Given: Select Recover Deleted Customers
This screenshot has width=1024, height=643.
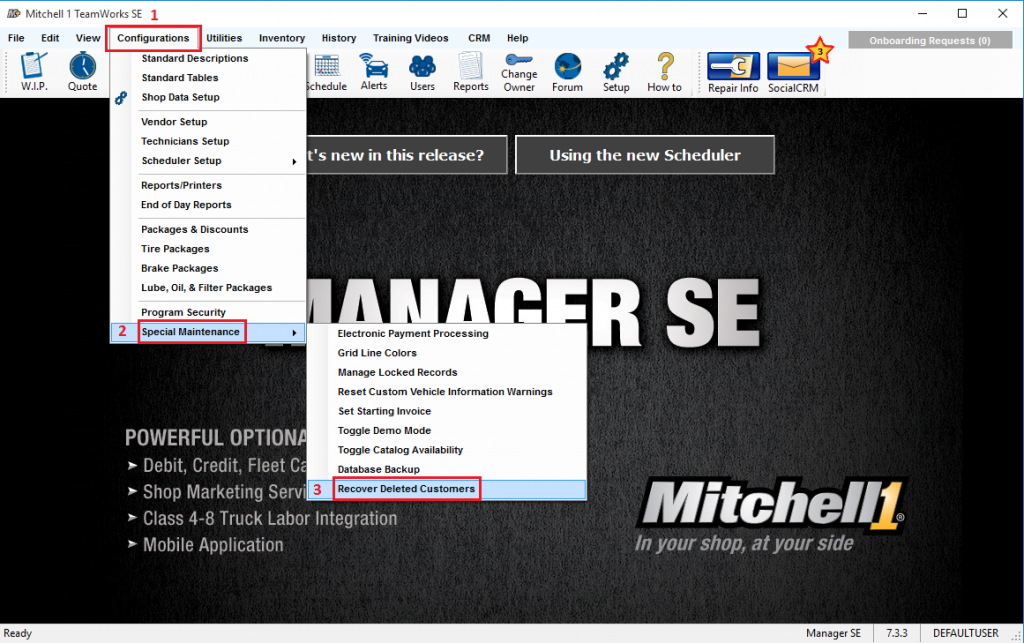Looking at the screenshot, I should (x=447, y=489).
